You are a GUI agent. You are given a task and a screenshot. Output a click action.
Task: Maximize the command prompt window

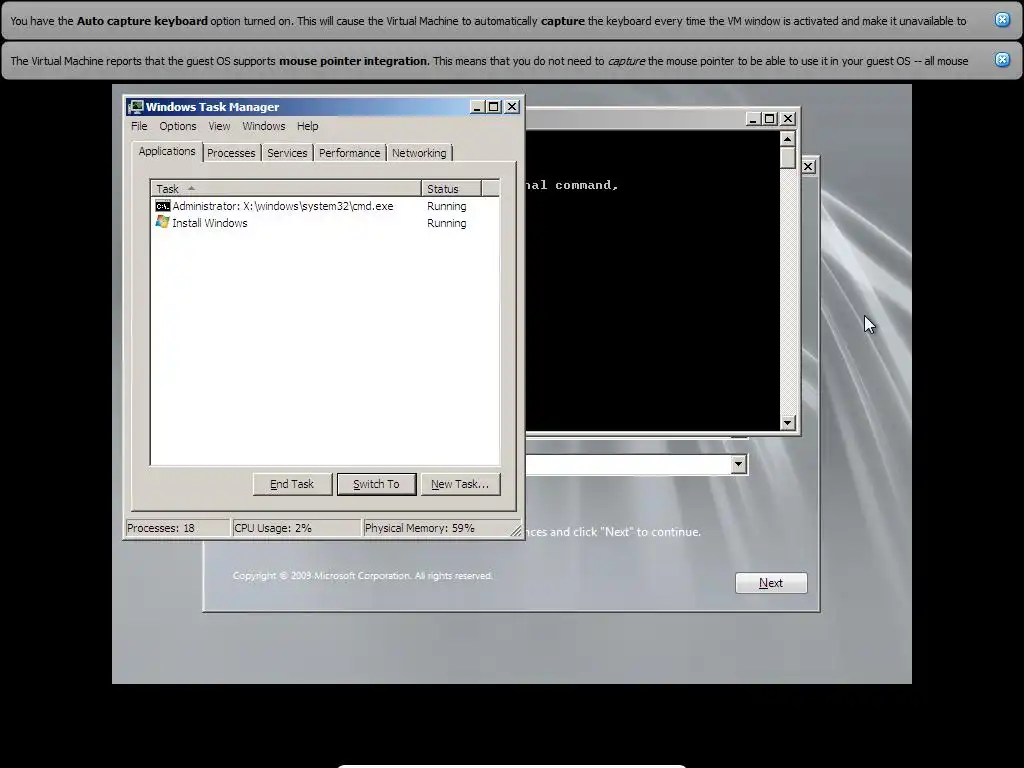770,118
